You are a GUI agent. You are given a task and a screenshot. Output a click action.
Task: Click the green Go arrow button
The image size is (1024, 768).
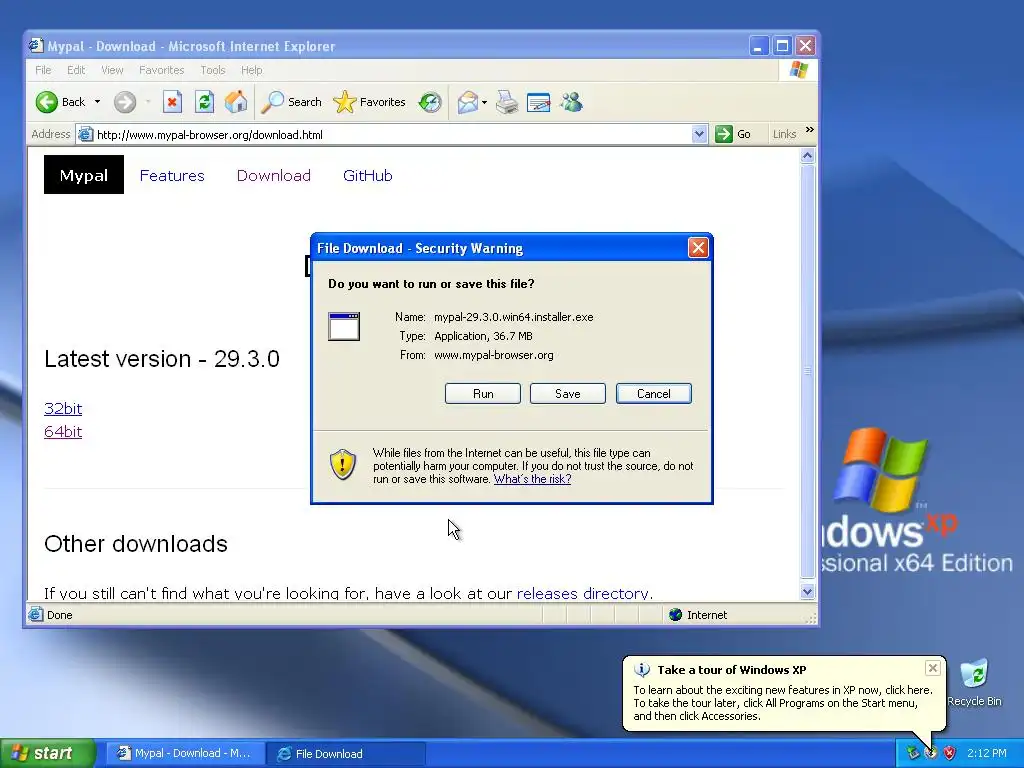click(724, 135)
